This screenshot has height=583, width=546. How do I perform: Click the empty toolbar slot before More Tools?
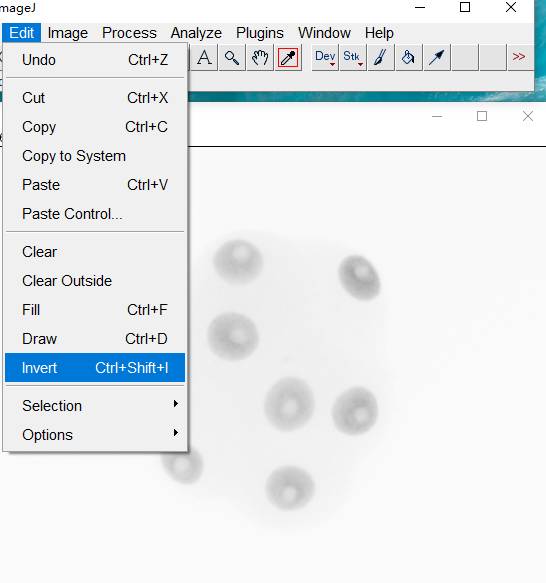492,58
